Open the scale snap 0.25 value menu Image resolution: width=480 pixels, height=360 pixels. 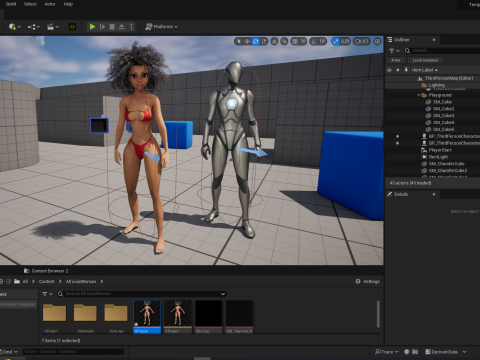(345, 41)
